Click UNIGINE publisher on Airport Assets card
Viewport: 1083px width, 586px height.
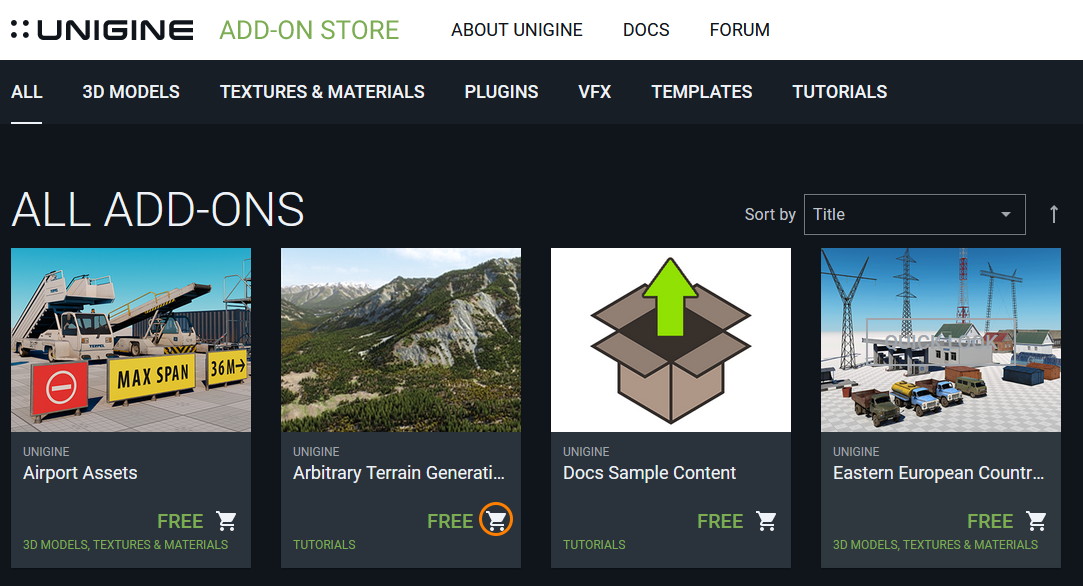point(46,451)
